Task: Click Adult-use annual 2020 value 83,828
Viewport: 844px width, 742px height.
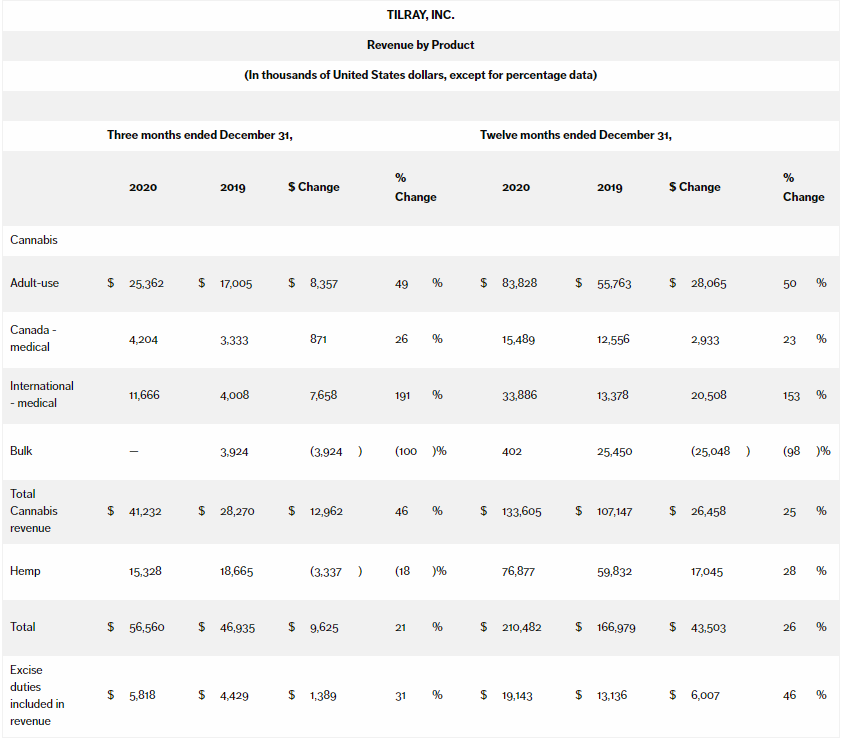Action: click(519, 283)
